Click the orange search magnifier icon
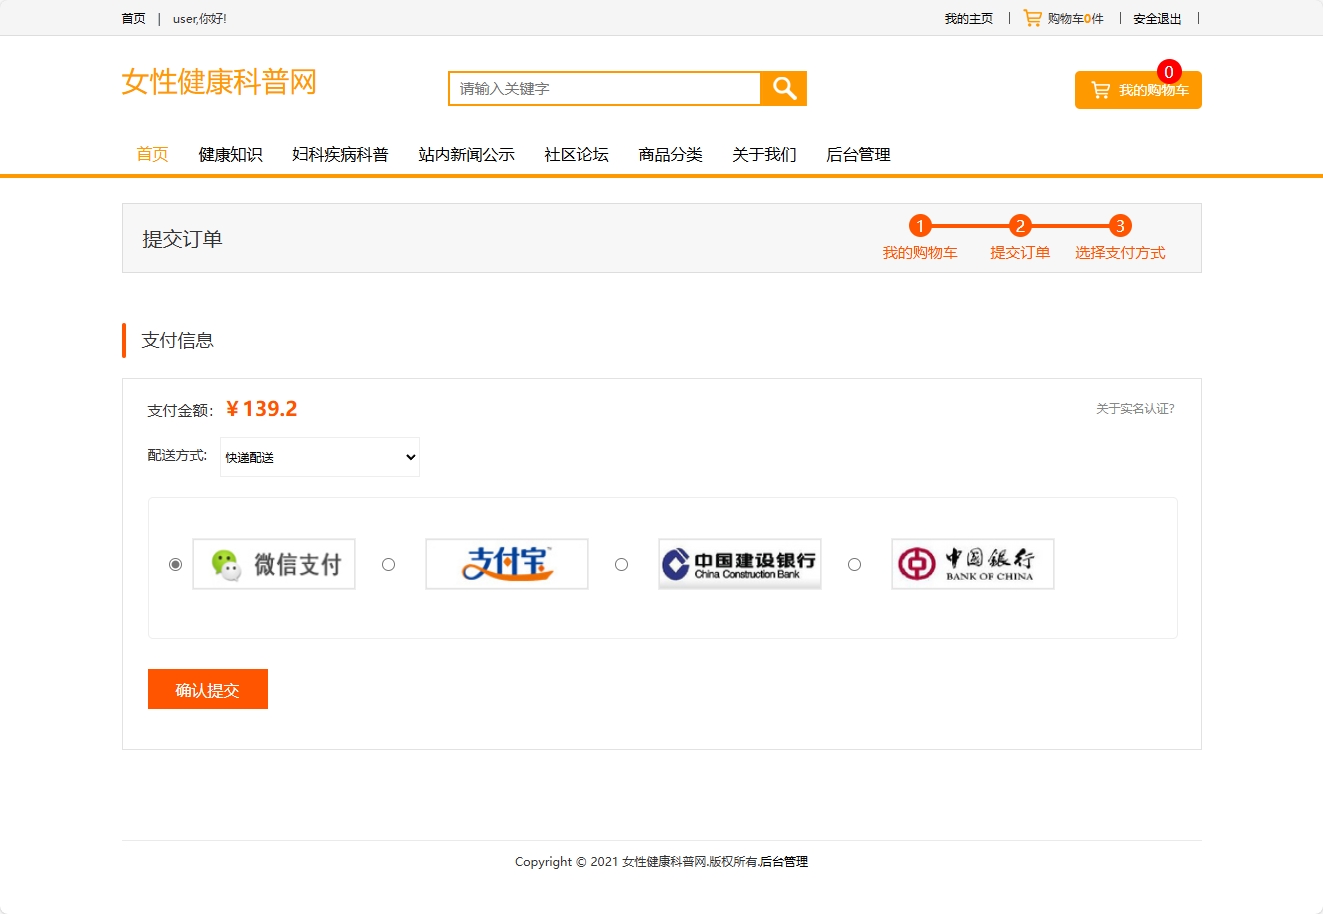This screenshot has height=914, width=1323. pos(783,88)
